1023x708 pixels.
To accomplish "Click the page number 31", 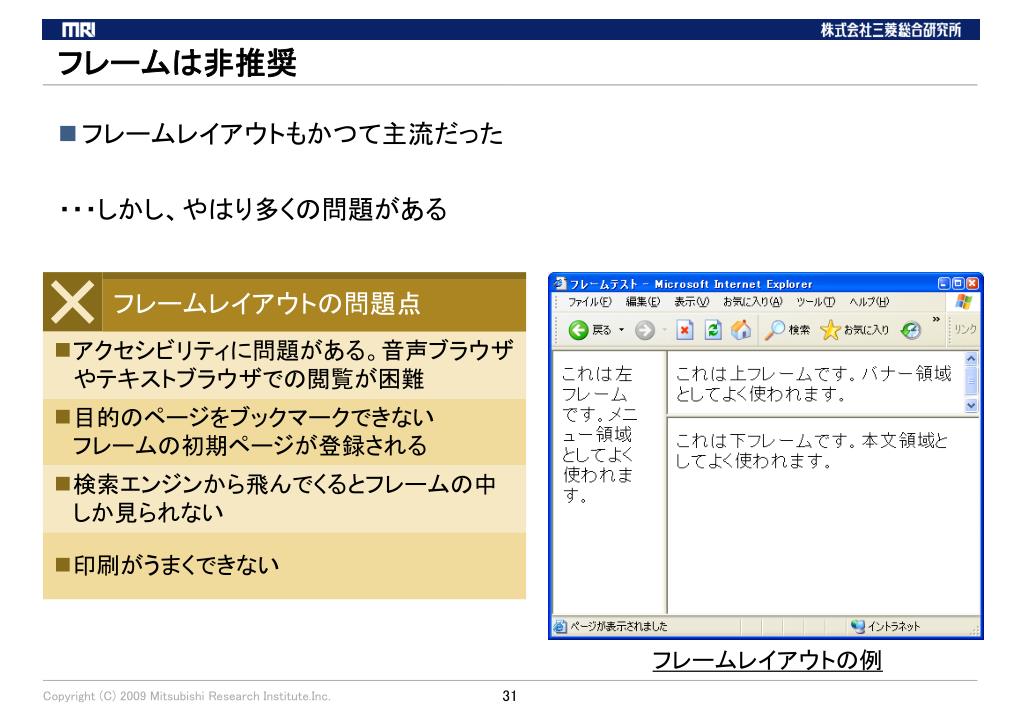I will coord(510,696).
